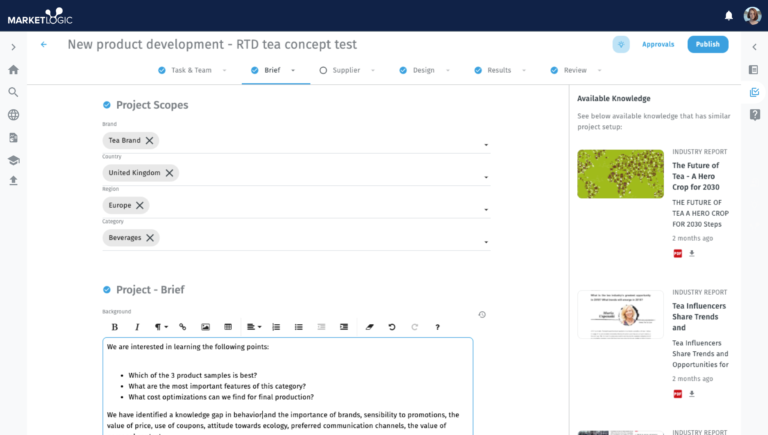The image size is (768, 435).
Task: Go to Home in the sidebar
Action: [x=13, y=70]
